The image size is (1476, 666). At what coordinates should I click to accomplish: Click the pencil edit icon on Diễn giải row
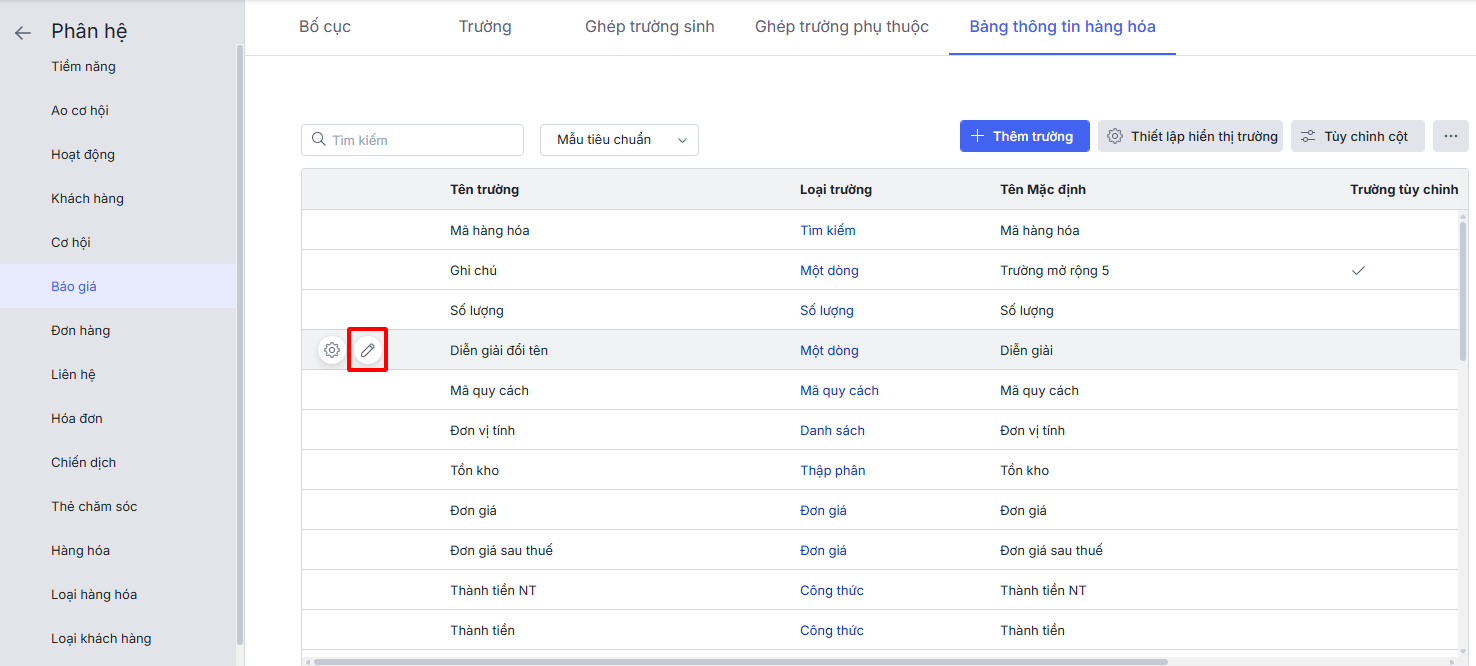367,351
